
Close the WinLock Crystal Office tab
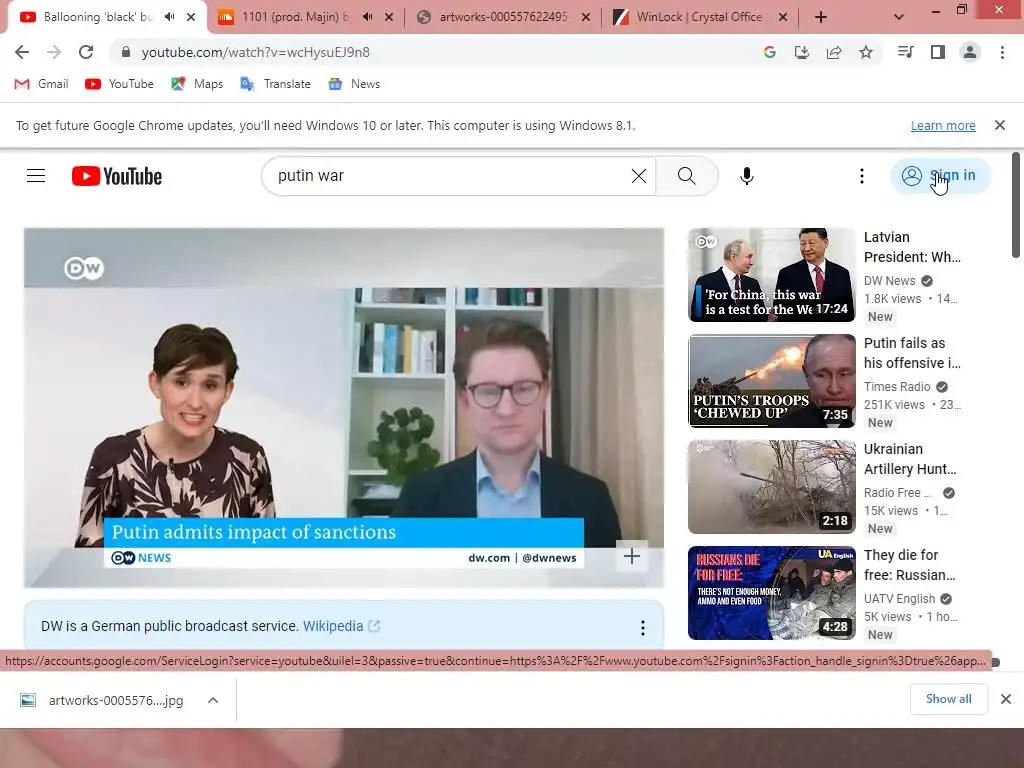[x=783, y=17]
